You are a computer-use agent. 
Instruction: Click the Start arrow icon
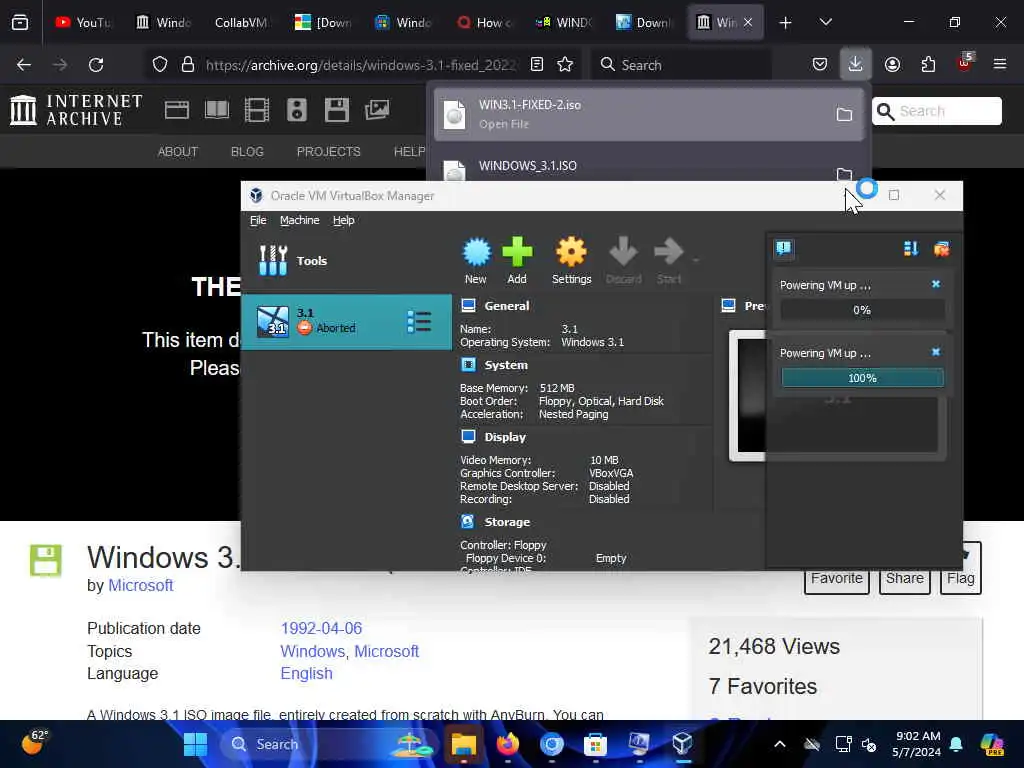click(x=668, y=261)
